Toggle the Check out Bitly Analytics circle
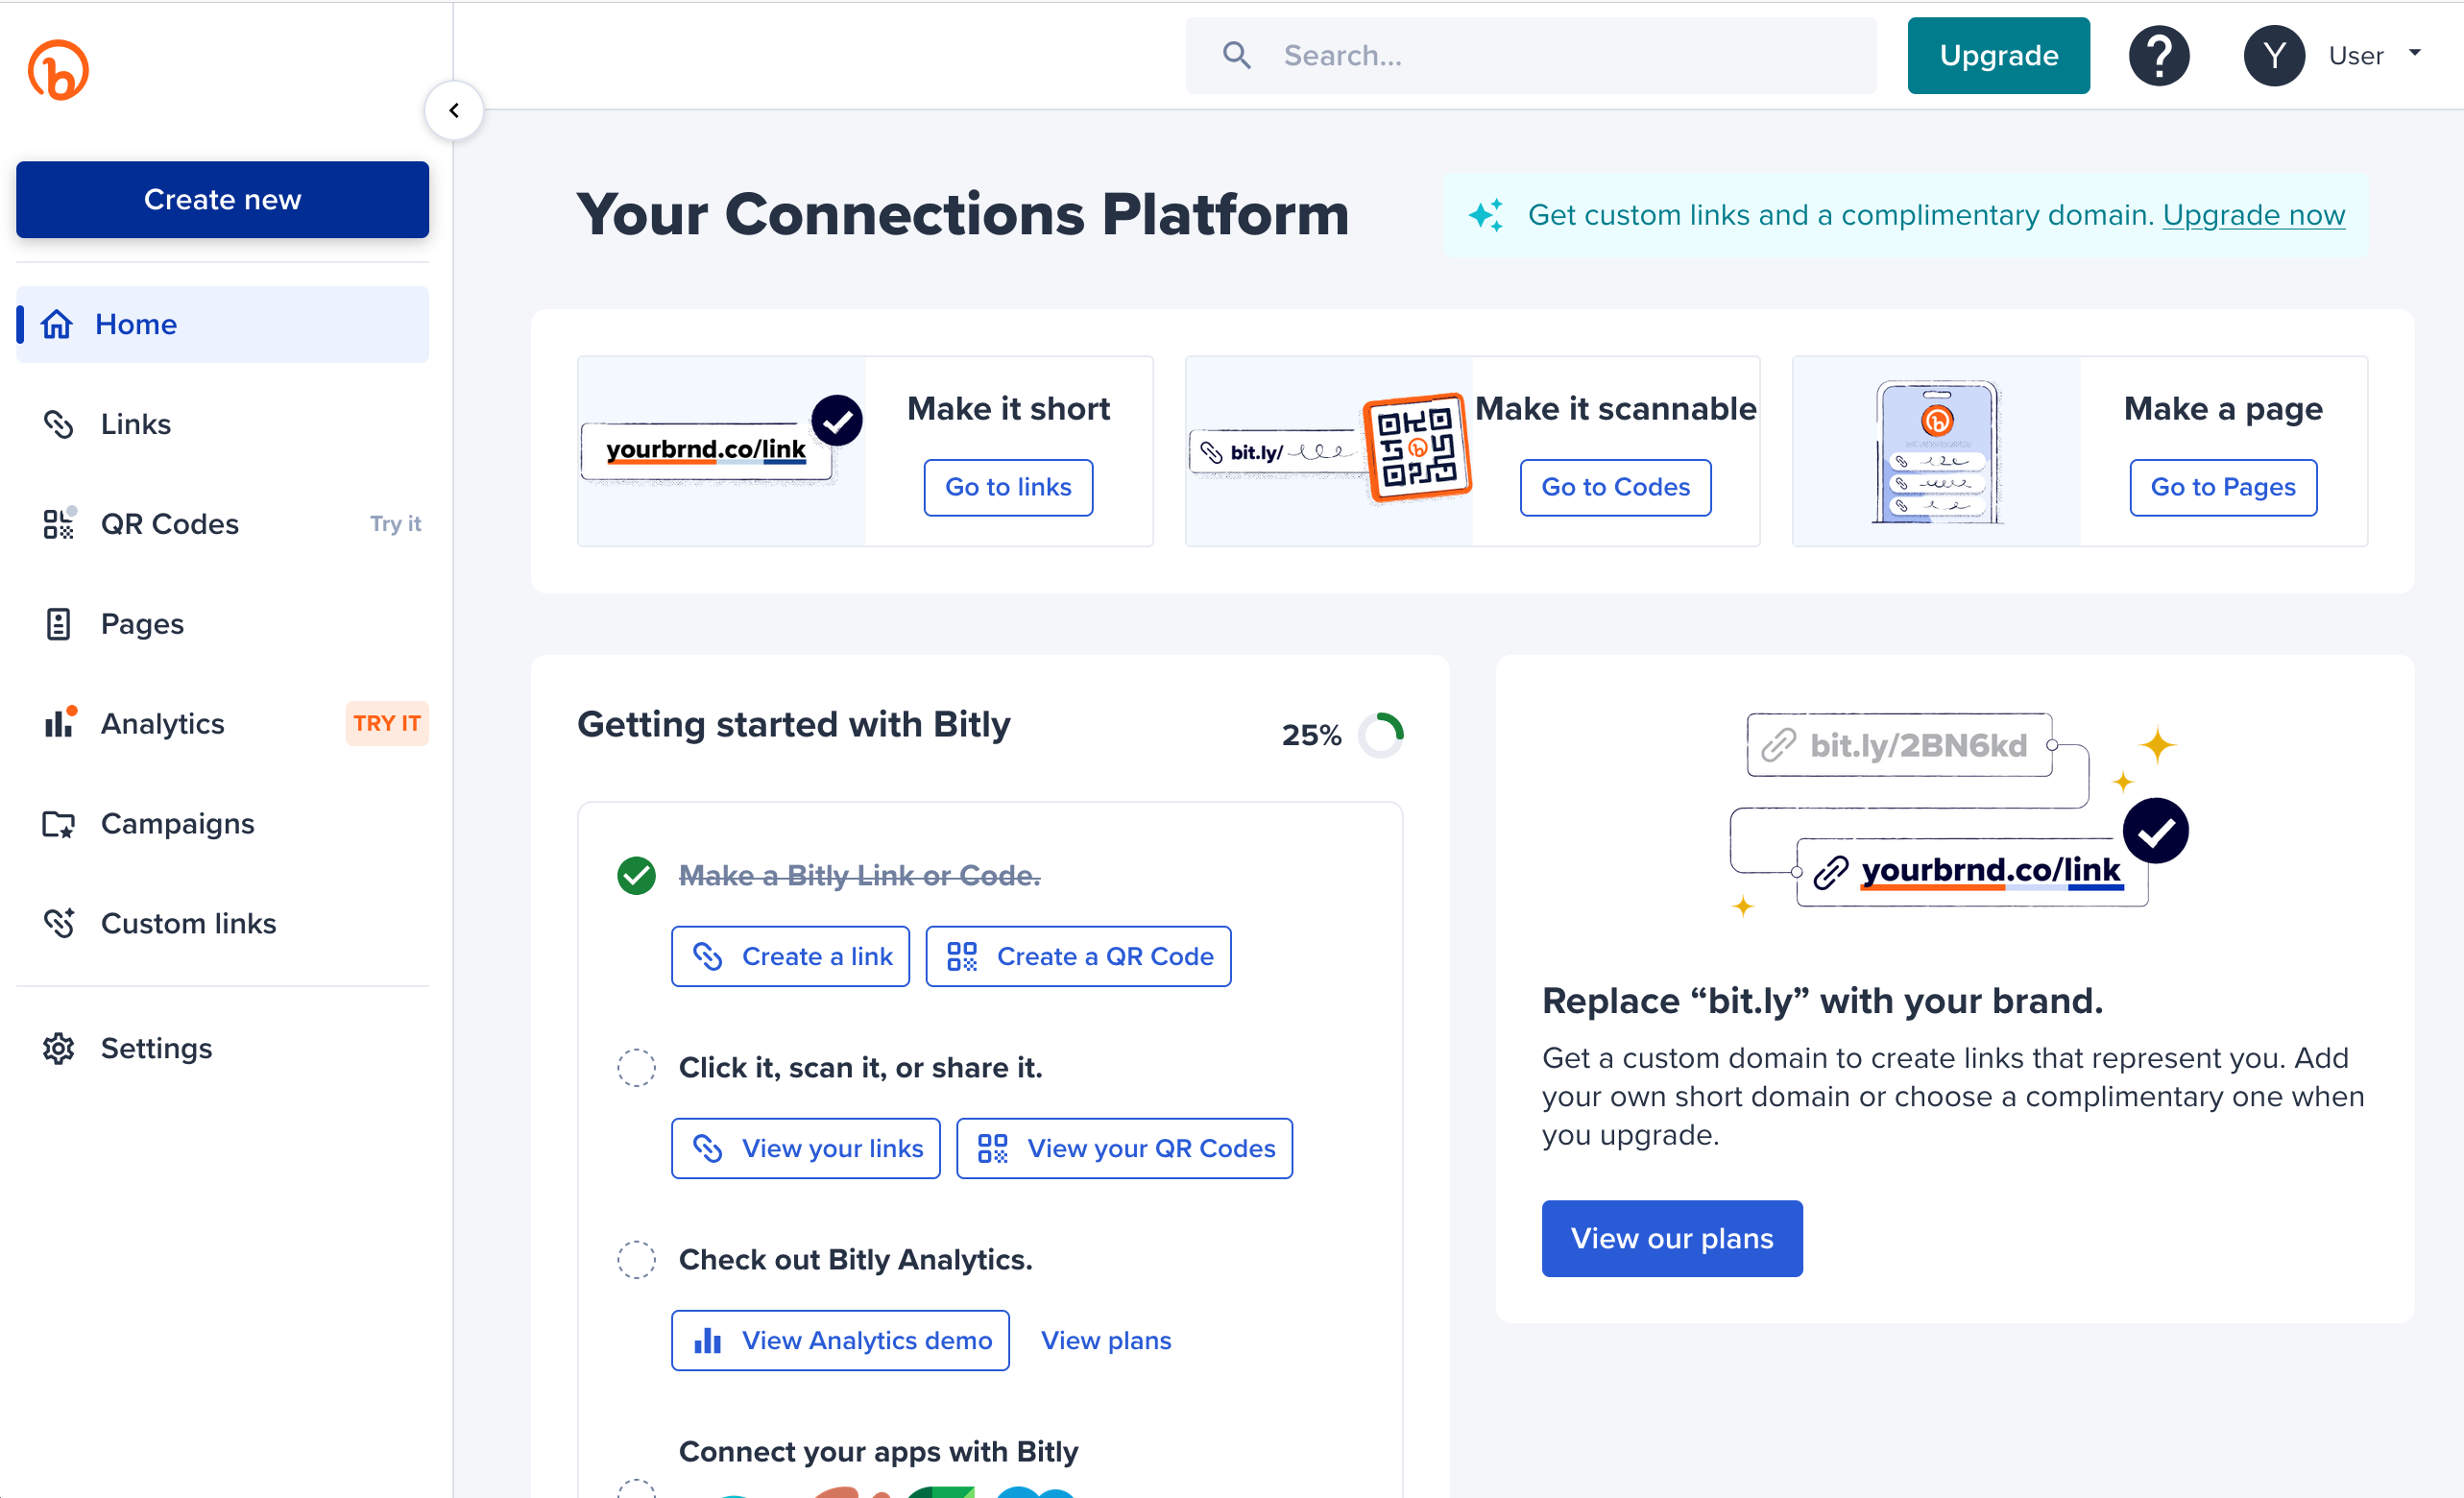Image resolution: width=2464 pixels, height=1498 pixels. pyautogui.click(x=636, y=1259)
